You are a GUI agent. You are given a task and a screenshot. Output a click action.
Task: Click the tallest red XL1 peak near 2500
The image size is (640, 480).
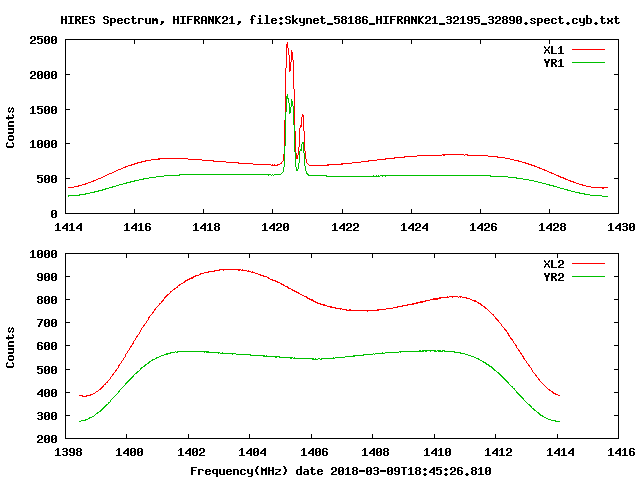click(287, 43)
